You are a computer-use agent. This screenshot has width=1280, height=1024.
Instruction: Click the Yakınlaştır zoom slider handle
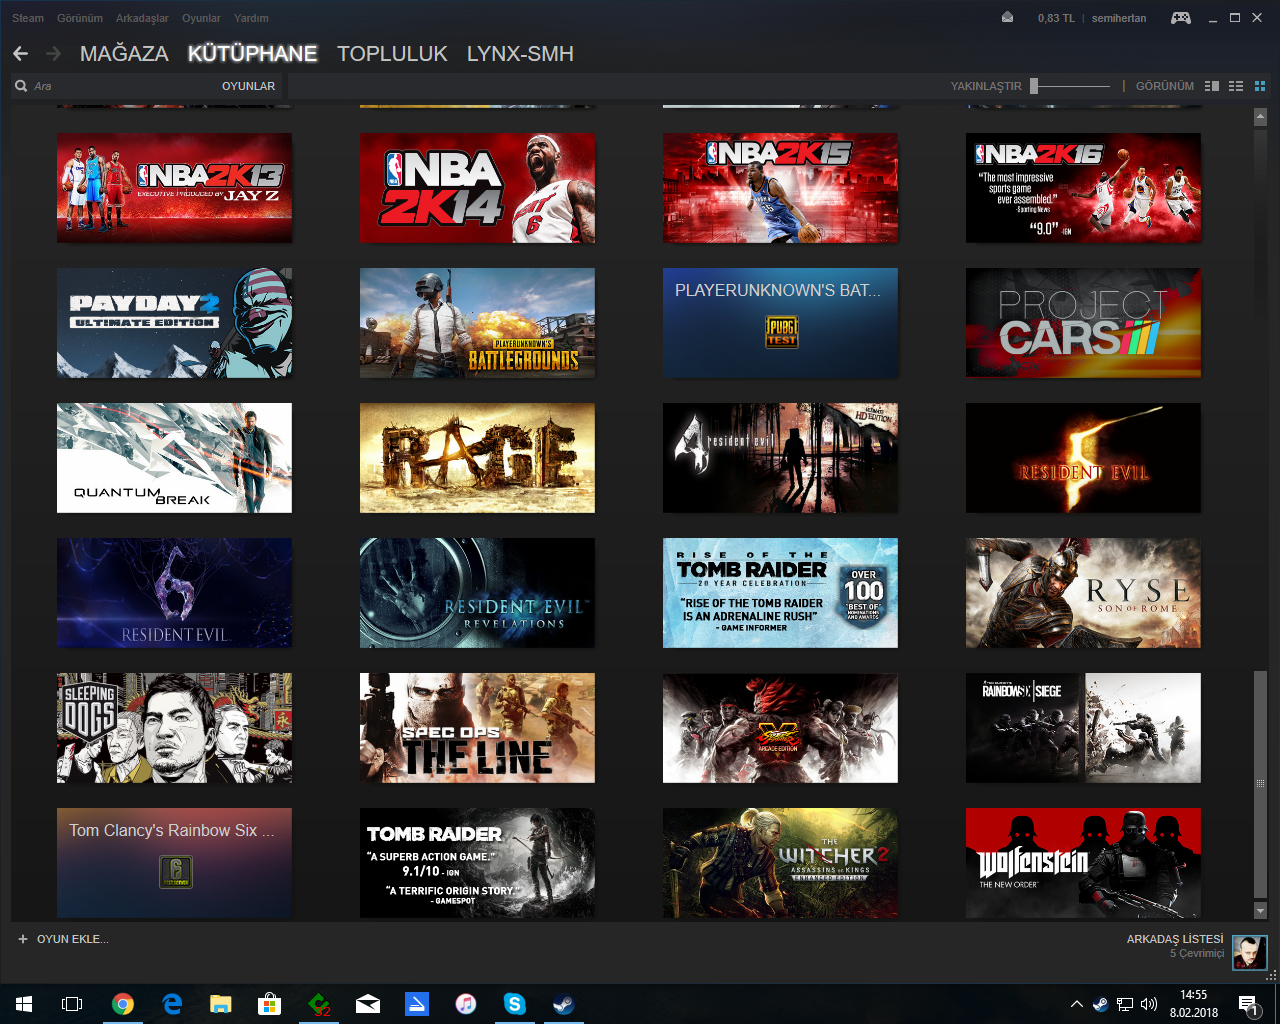pyautogui.click(x=1034, y=86)
